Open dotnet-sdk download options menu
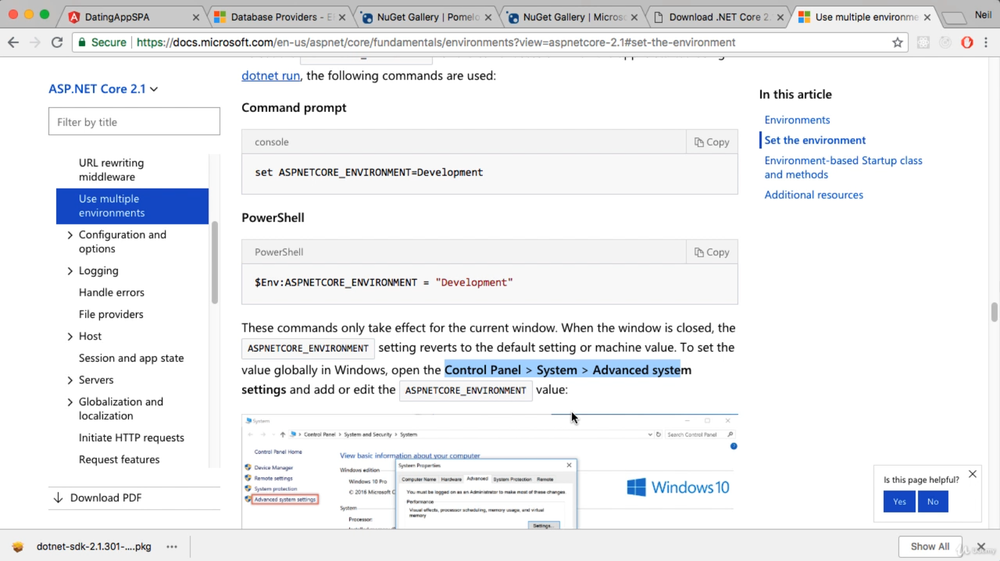 click(x=172, y=546)
